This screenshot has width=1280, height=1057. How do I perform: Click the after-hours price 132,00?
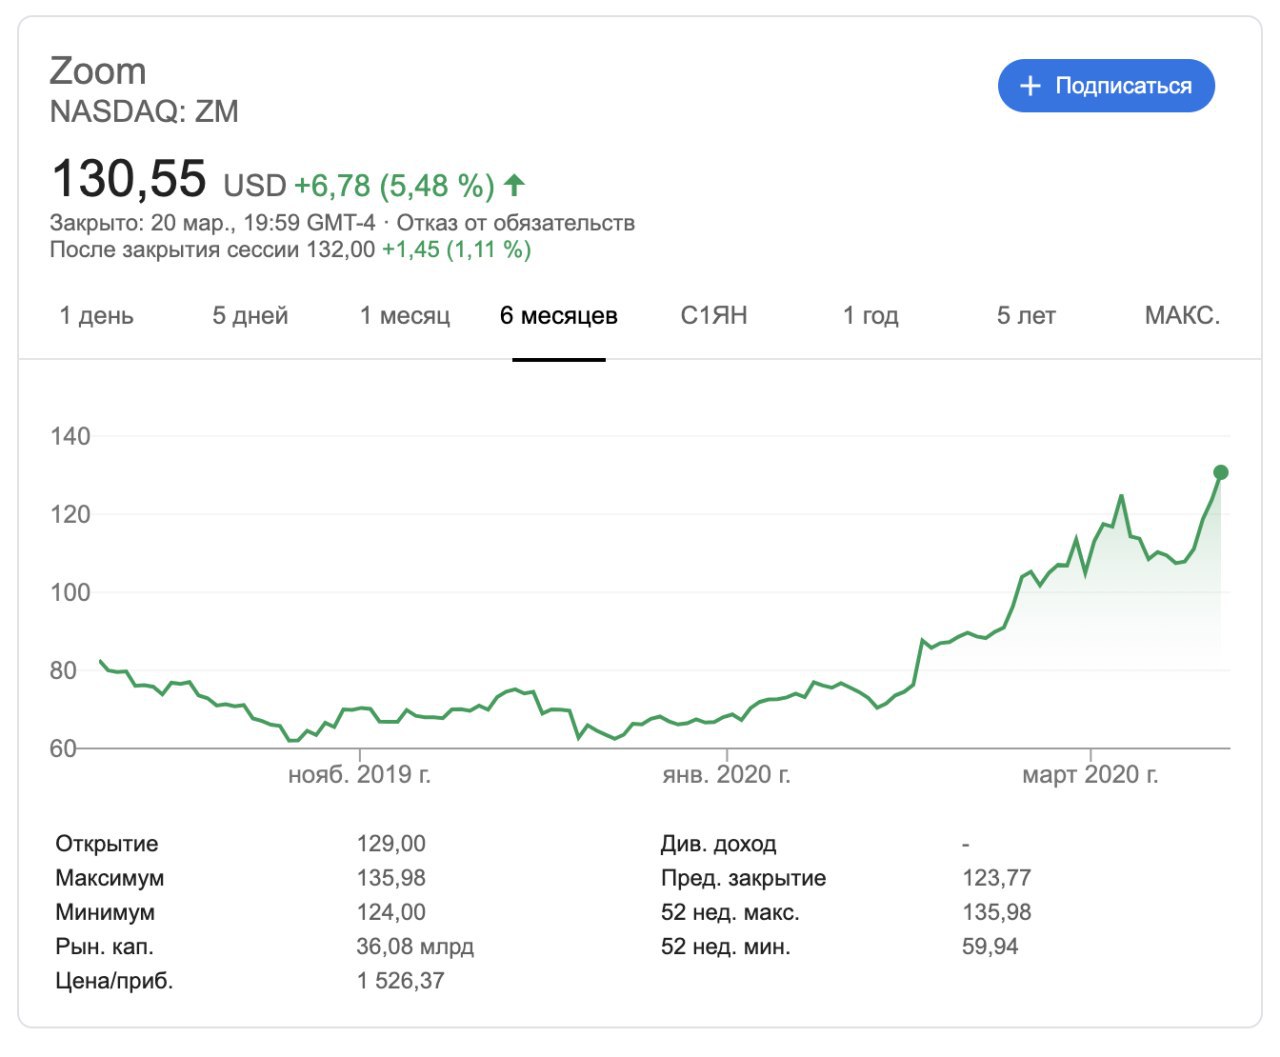341,250
